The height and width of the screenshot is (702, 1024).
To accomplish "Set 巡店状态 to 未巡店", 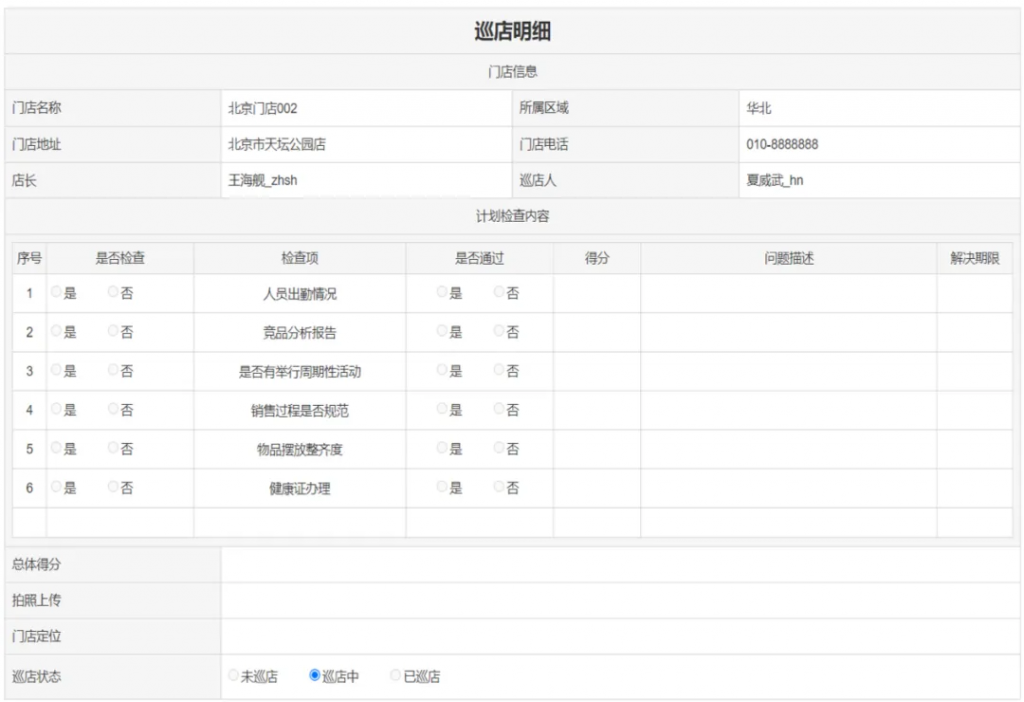I will coord(234,676).
